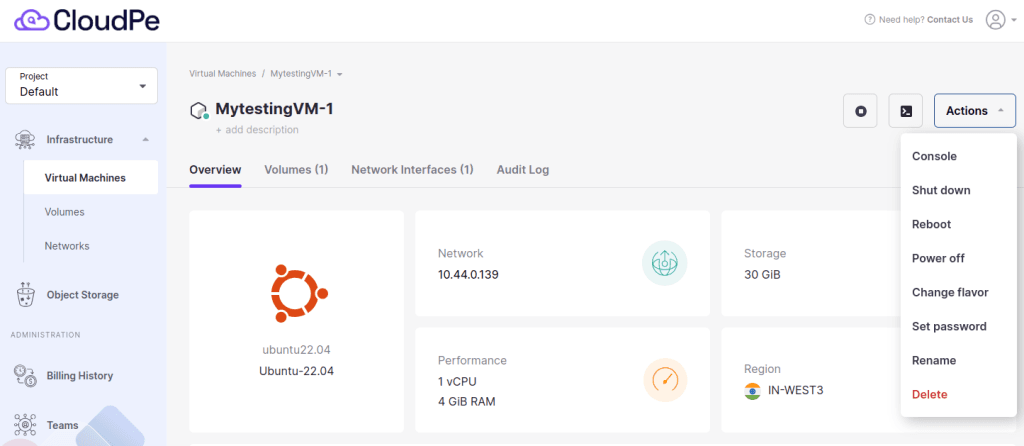Click the Performance gauge icon
Image resolution: width=1024 pixels, height=446 pixels.
665,379
